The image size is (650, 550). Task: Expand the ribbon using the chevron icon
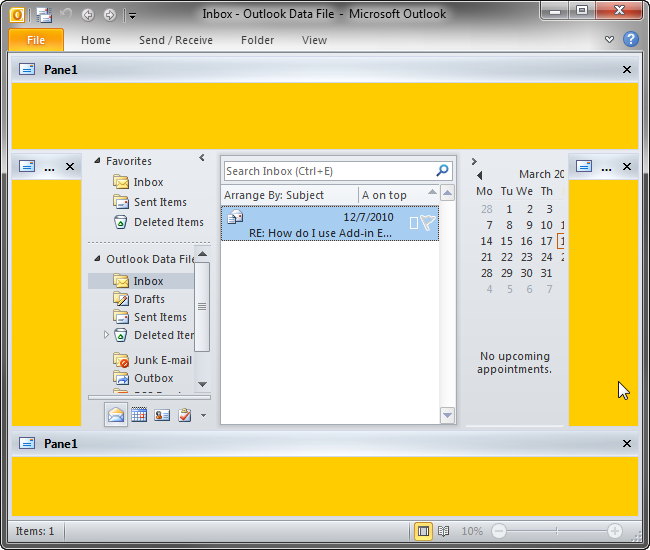609,39
